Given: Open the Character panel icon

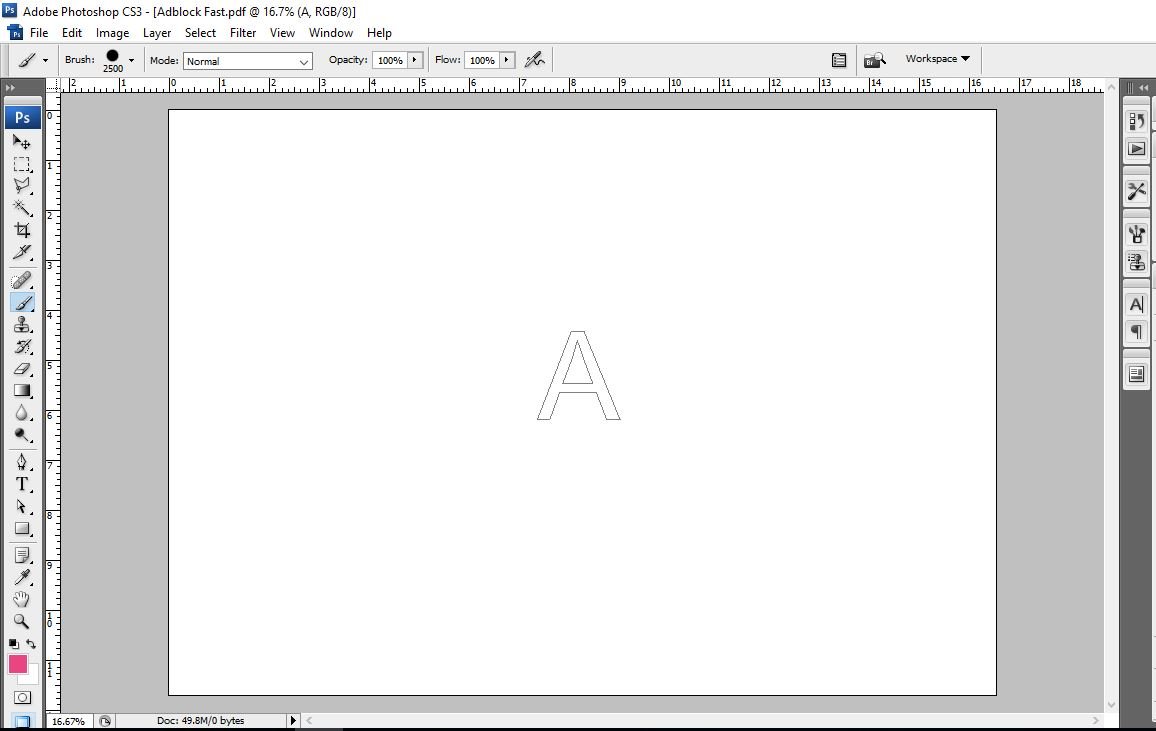Looking at the screenshot, I should (1136, 304).
